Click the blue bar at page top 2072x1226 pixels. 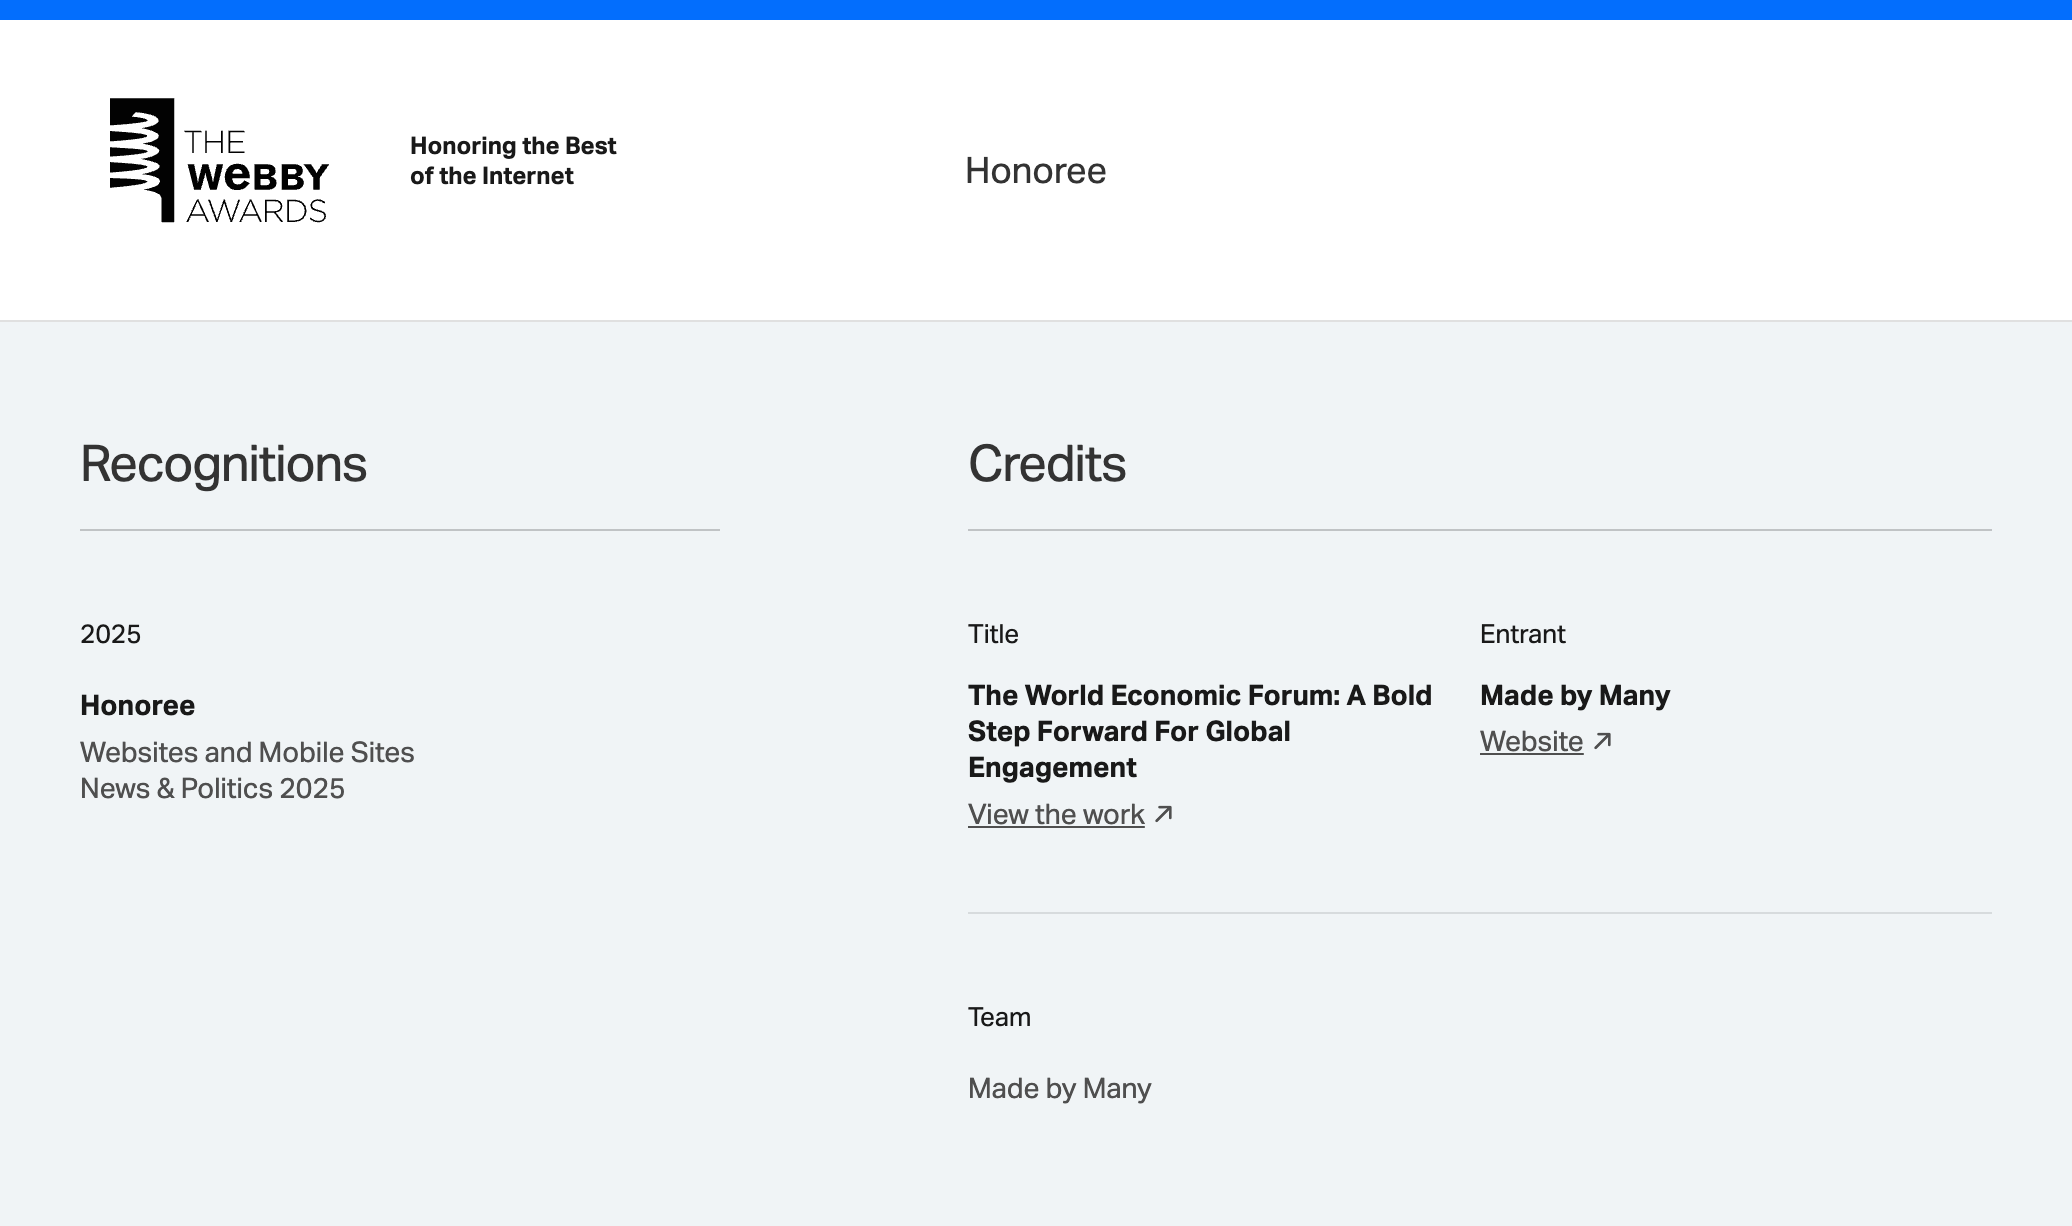click(1036, 9)
